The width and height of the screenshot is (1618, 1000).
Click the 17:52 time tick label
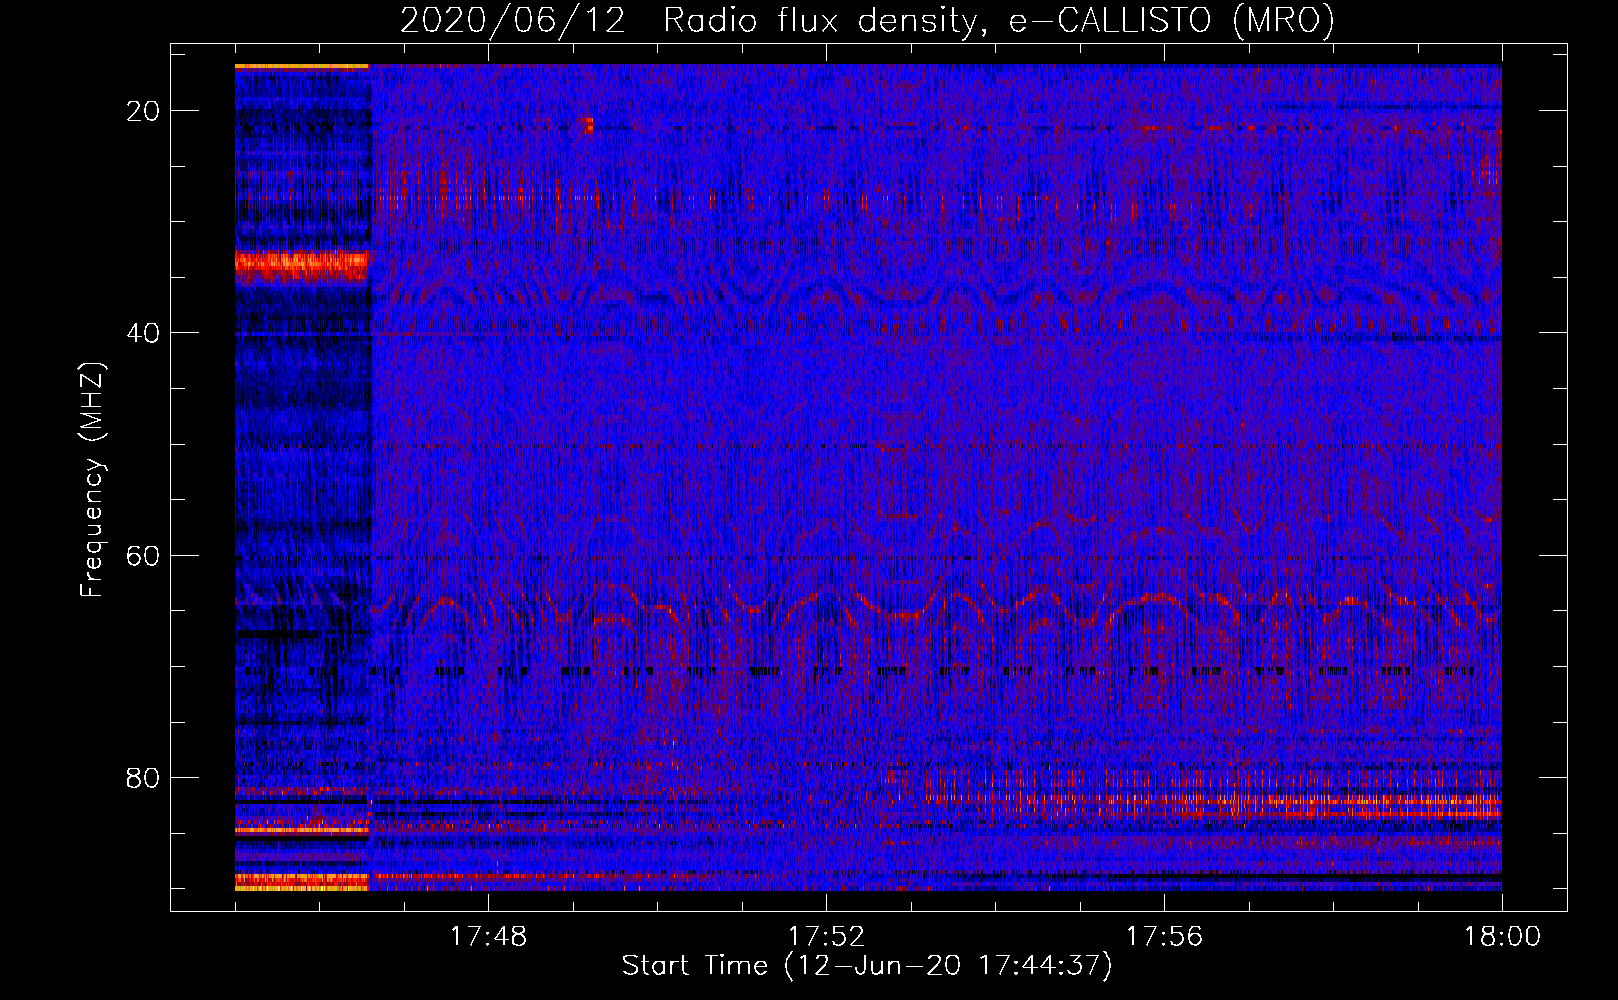click(826, 937)
